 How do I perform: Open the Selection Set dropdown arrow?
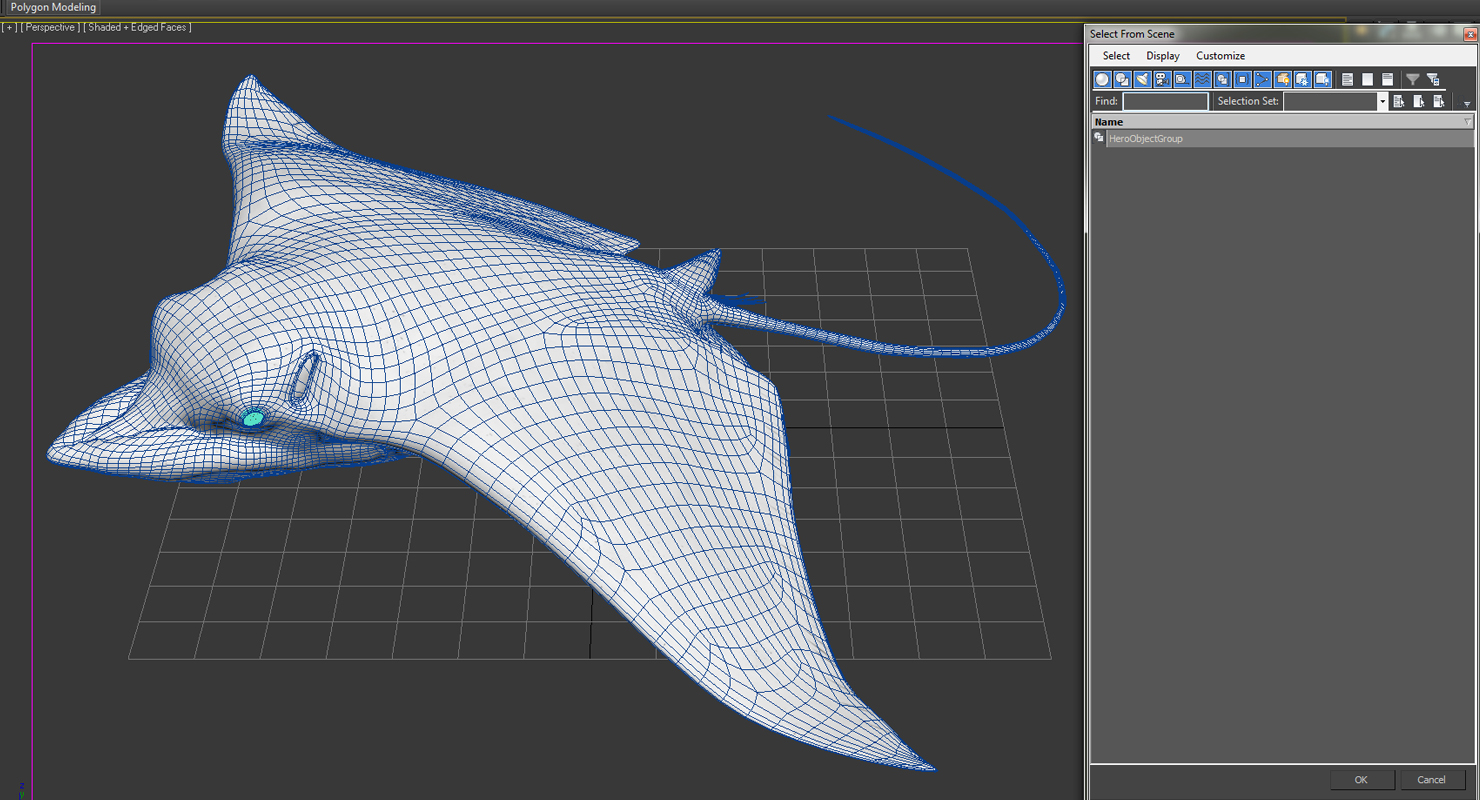[x=1383, y=101]
